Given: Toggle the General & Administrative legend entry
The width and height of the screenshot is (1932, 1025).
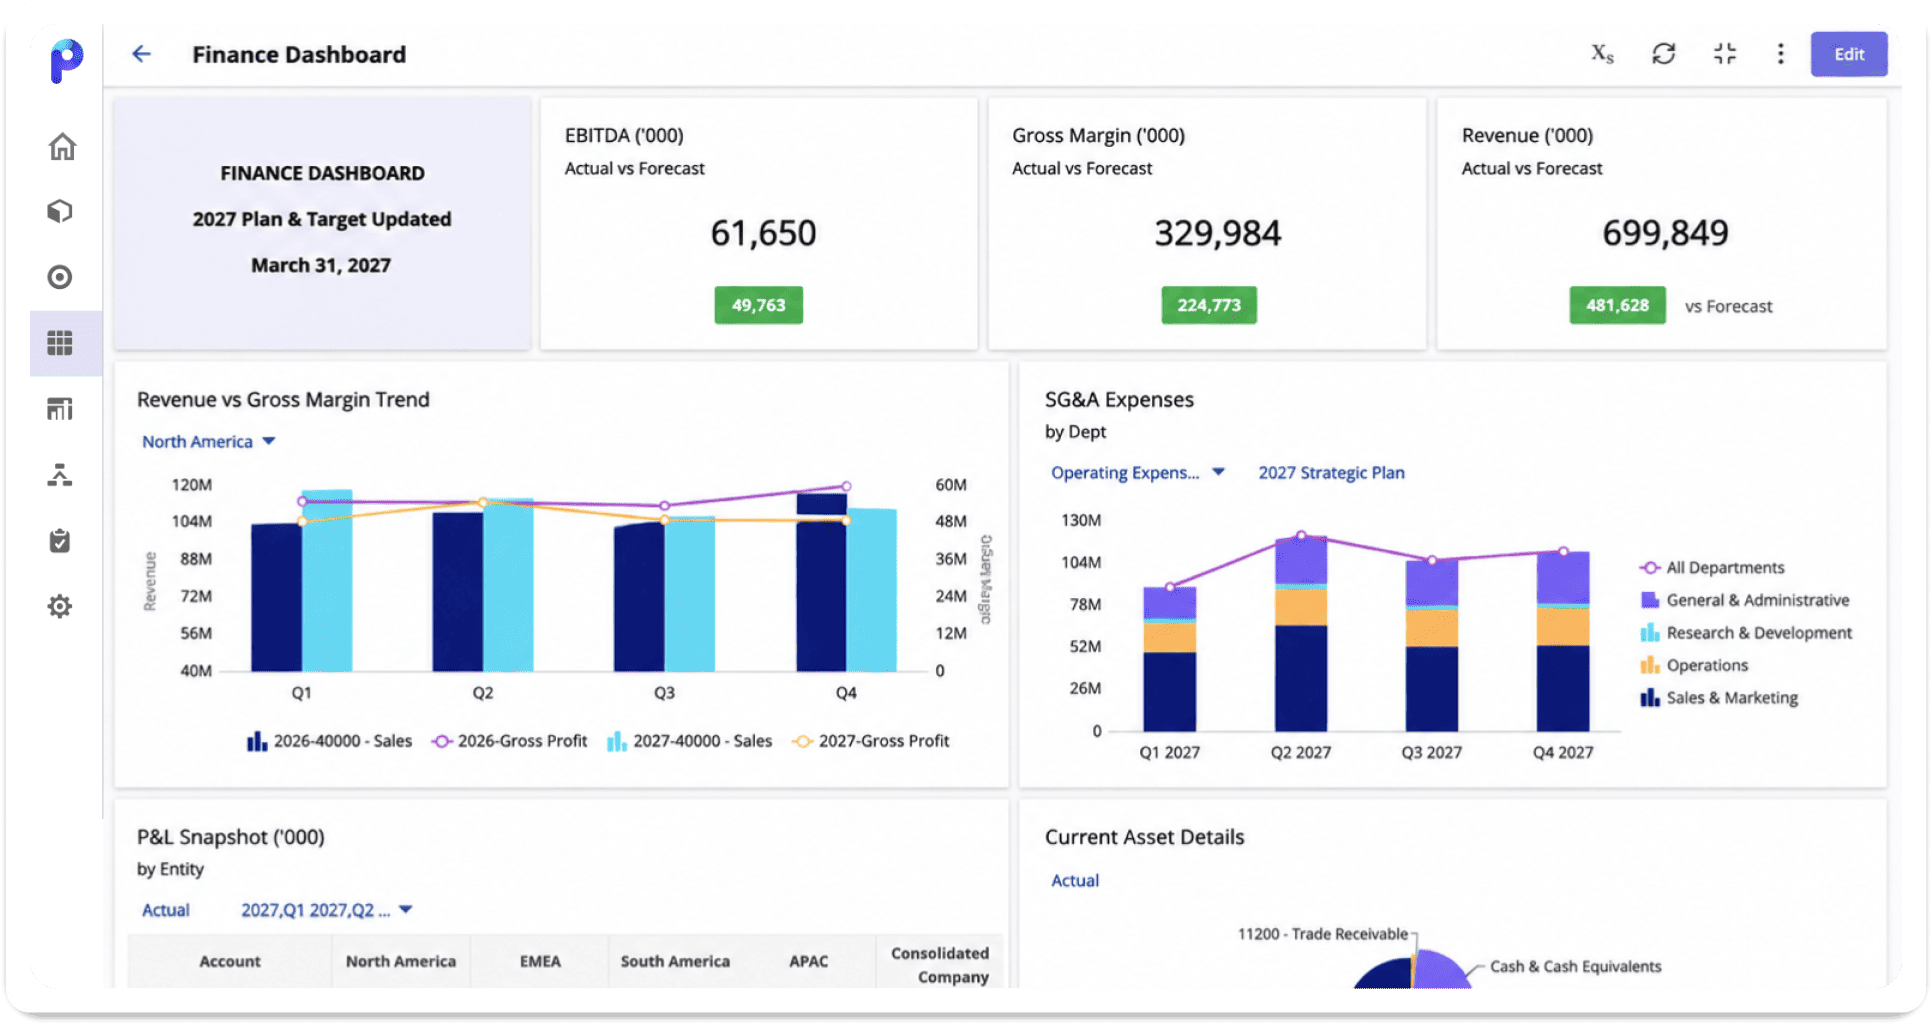Looking at the screenshot, I should click(x=1745, y=600).
